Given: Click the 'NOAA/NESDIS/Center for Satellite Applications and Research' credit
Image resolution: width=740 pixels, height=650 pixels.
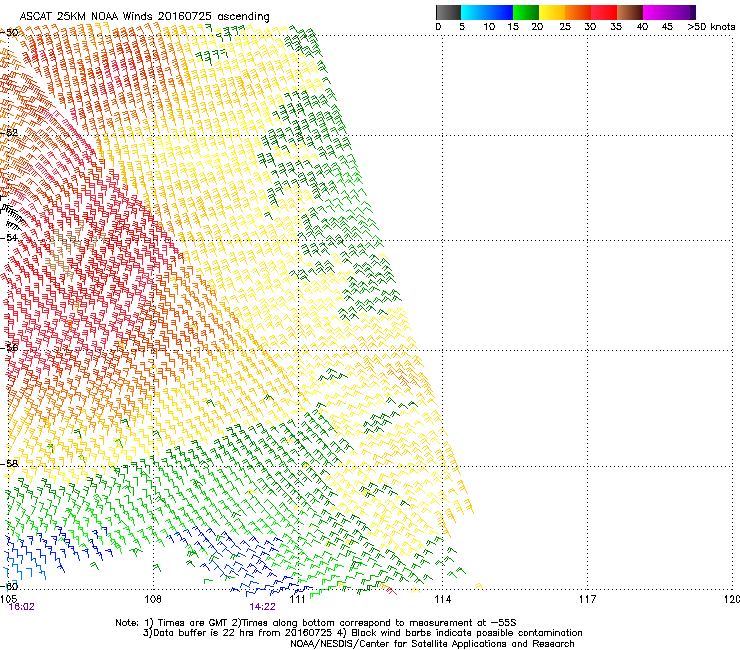Looking at the screenshot, I should tap(432, 644).
